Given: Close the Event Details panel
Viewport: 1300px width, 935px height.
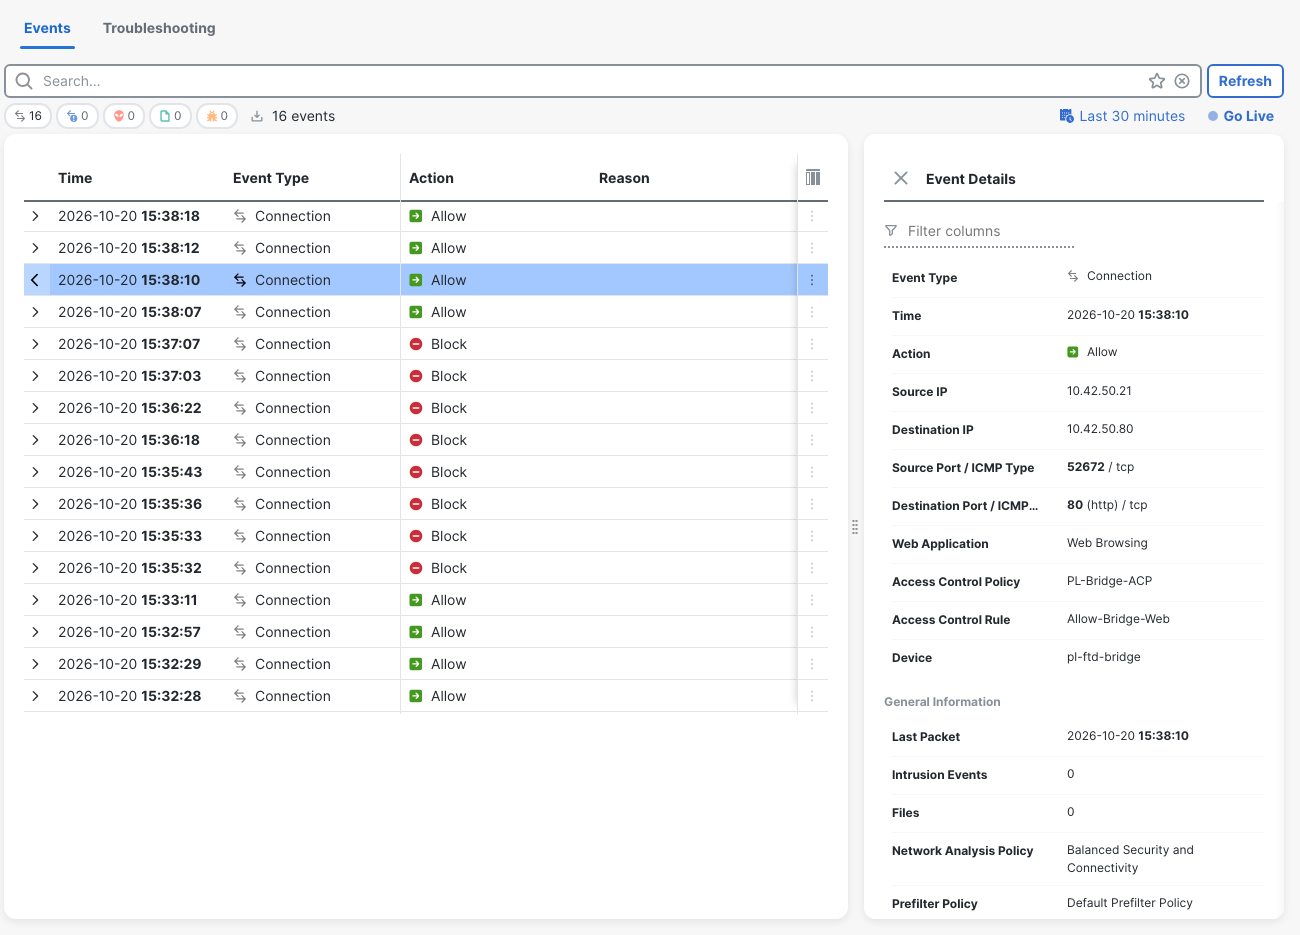Looking at the screenshot, I should click(901, 178).
